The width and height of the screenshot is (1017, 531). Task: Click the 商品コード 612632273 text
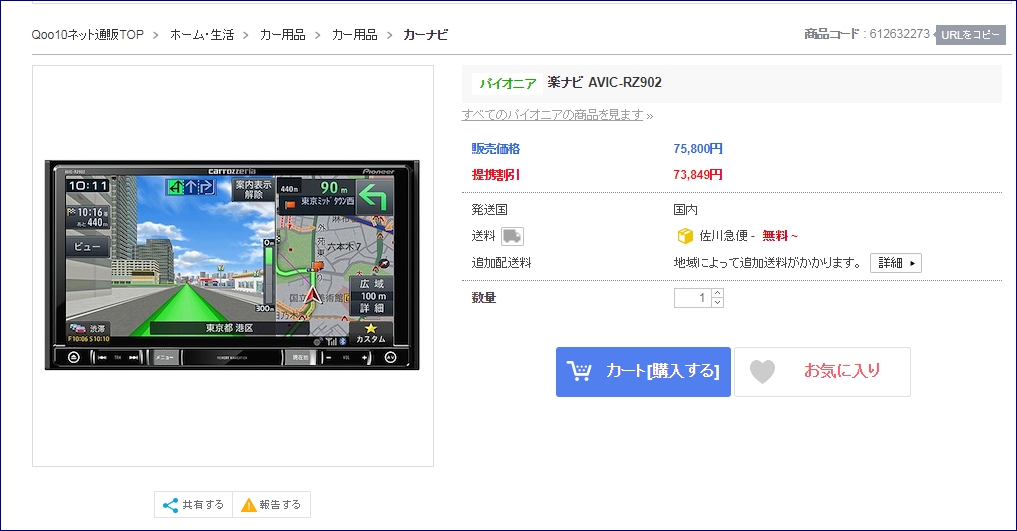tap(867, 34)
